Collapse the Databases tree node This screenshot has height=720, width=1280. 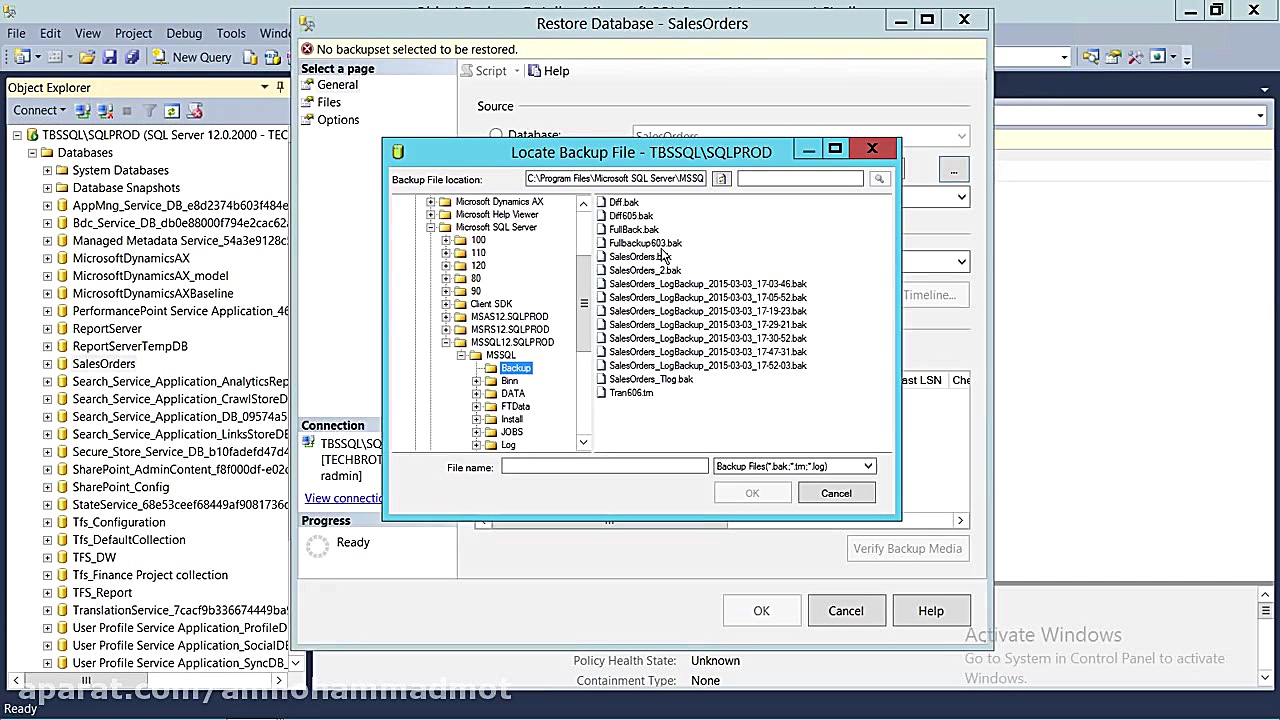33,152
